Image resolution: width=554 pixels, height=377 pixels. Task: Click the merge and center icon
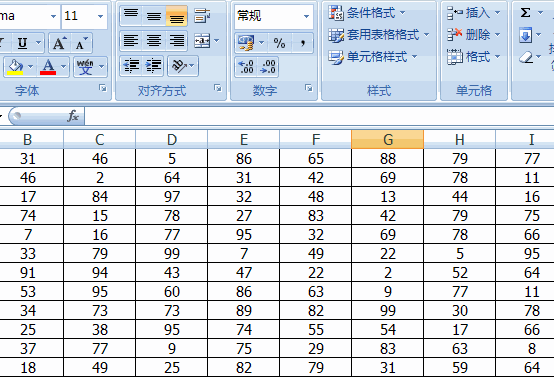(x=202, y=41)
